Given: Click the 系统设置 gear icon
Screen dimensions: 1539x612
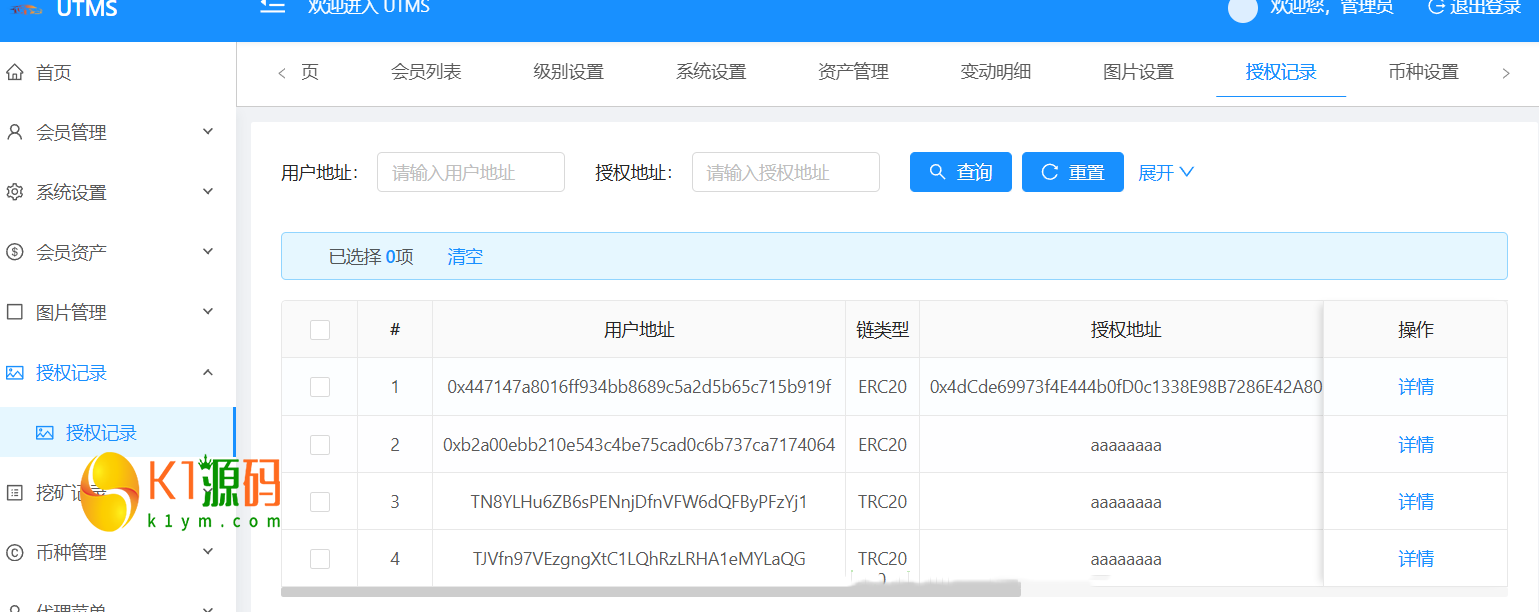Looking at the screenshot, I should [x=15, y=192].
